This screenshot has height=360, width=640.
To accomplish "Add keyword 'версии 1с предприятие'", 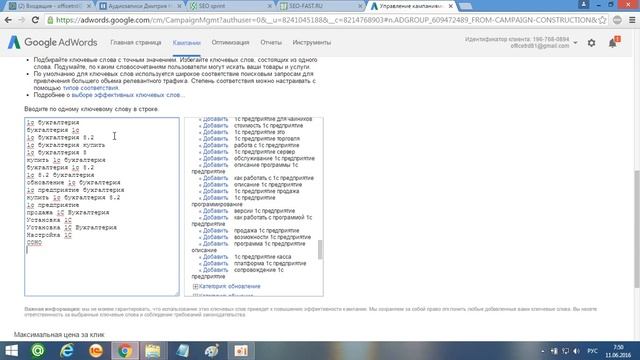I will (x=215, y=211).
